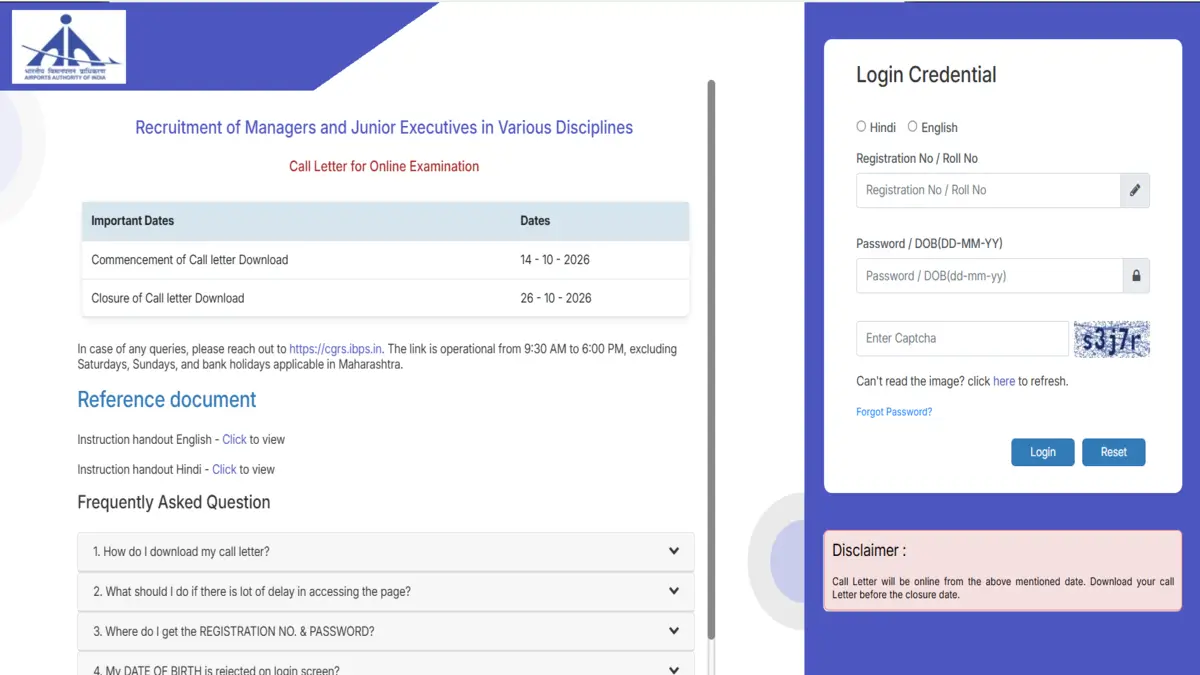Click the captcha image s3j7r

coord(1111,339)
